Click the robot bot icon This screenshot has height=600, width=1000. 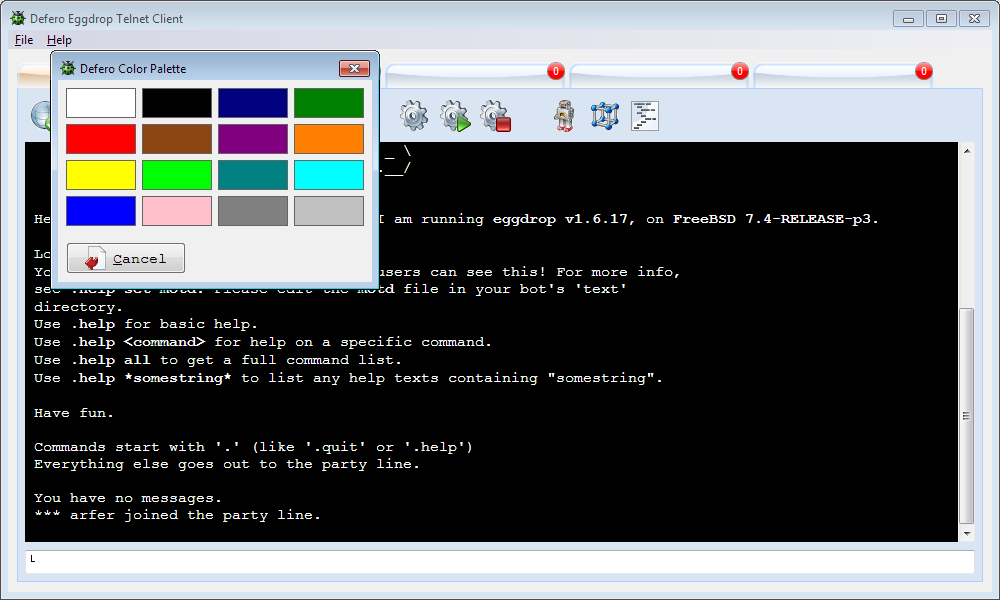(x=564, y=116)
